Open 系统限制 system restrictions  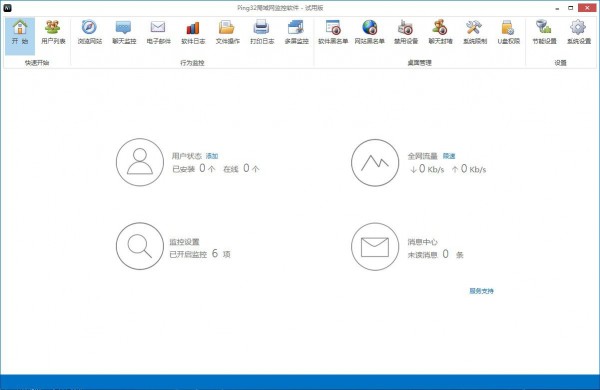pyautogui.click(x=474, y=32)
